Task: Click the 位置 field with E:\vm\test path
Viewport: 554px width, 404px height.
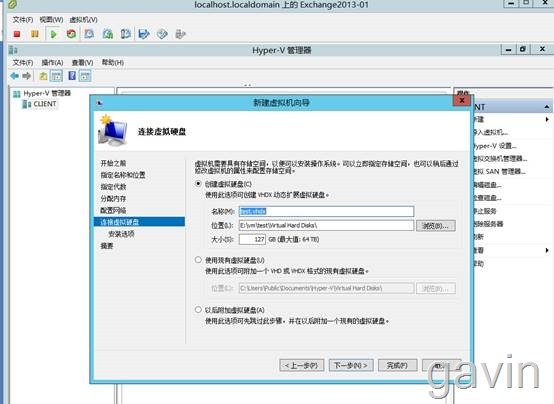Action: [326, 226]
